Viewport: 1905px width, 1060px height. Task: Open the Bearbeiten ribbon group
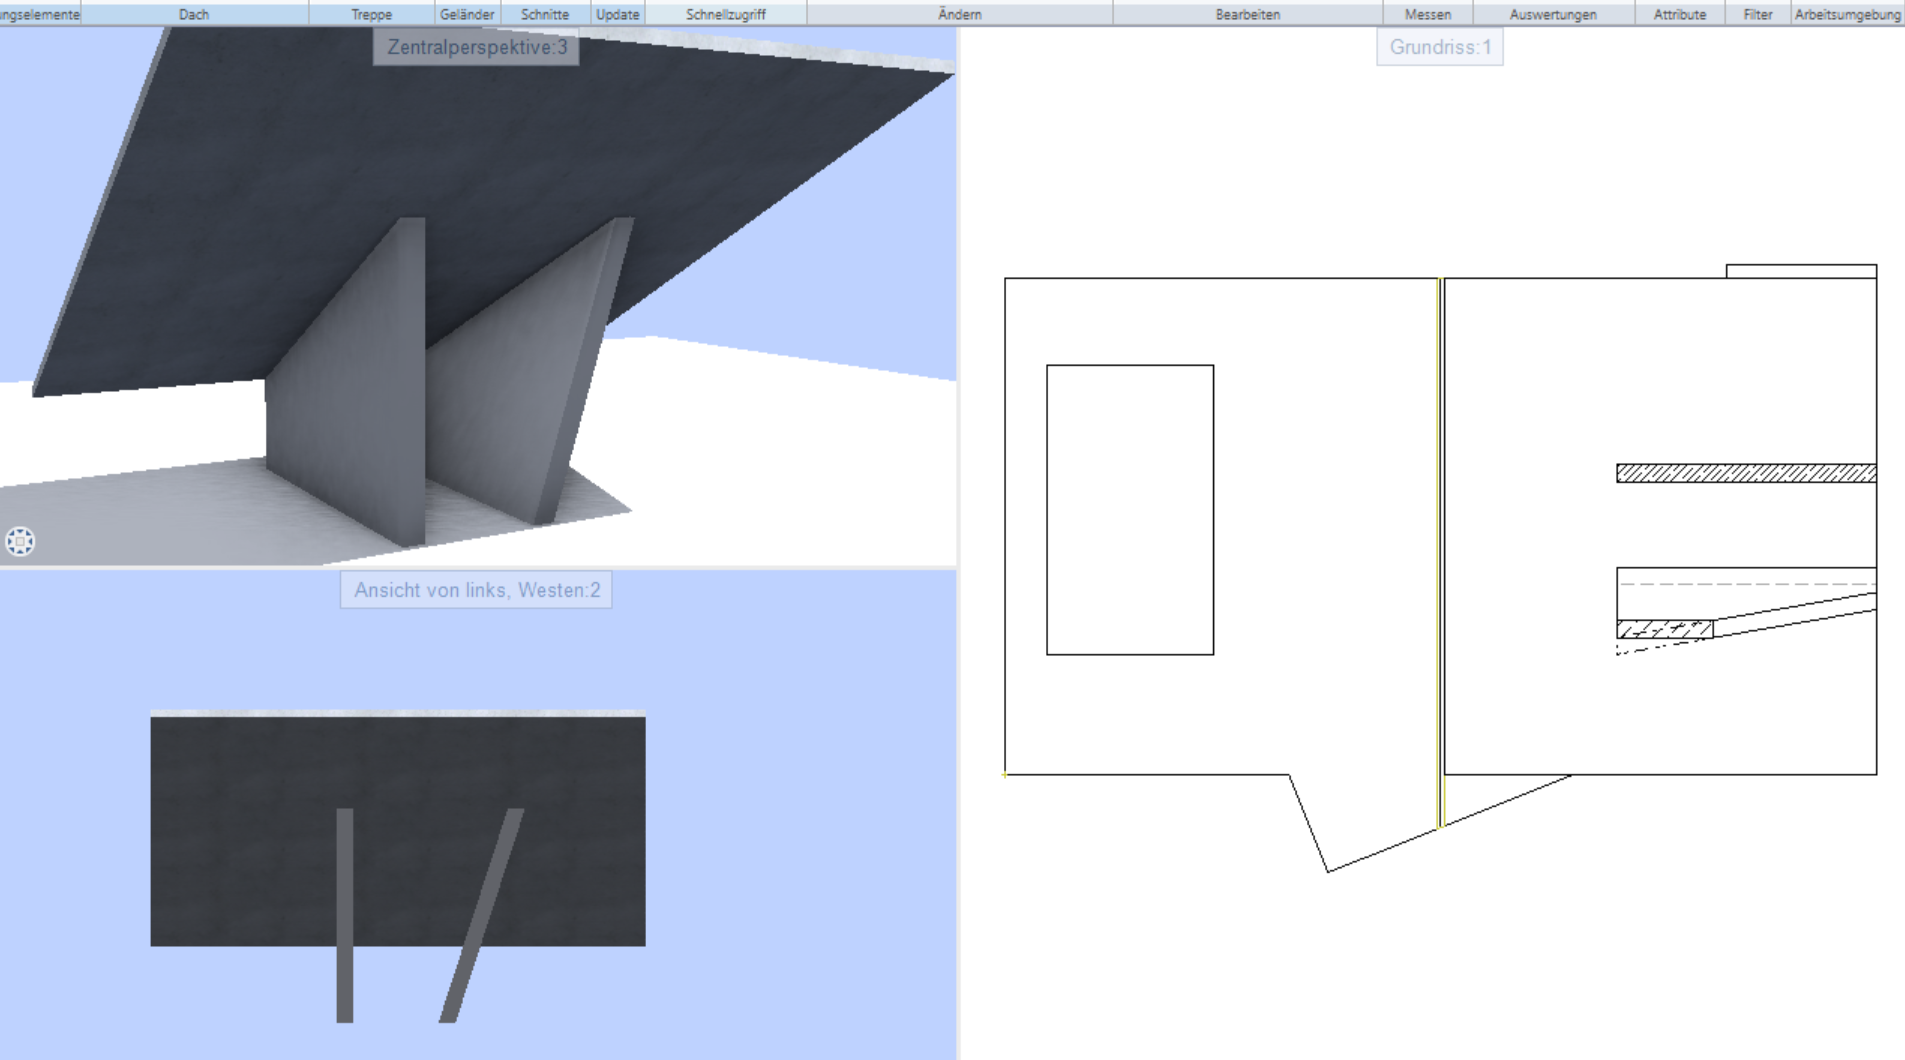point(1247,14)
